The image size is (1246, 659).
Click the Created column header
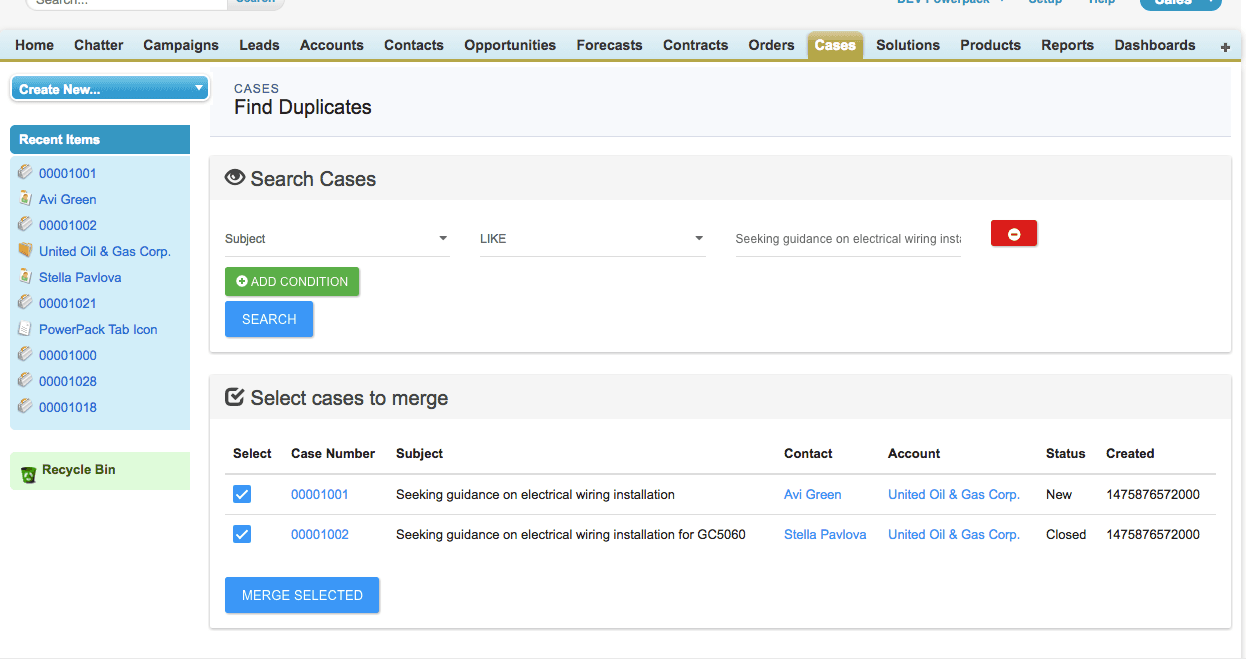[x=1130, y=453]
